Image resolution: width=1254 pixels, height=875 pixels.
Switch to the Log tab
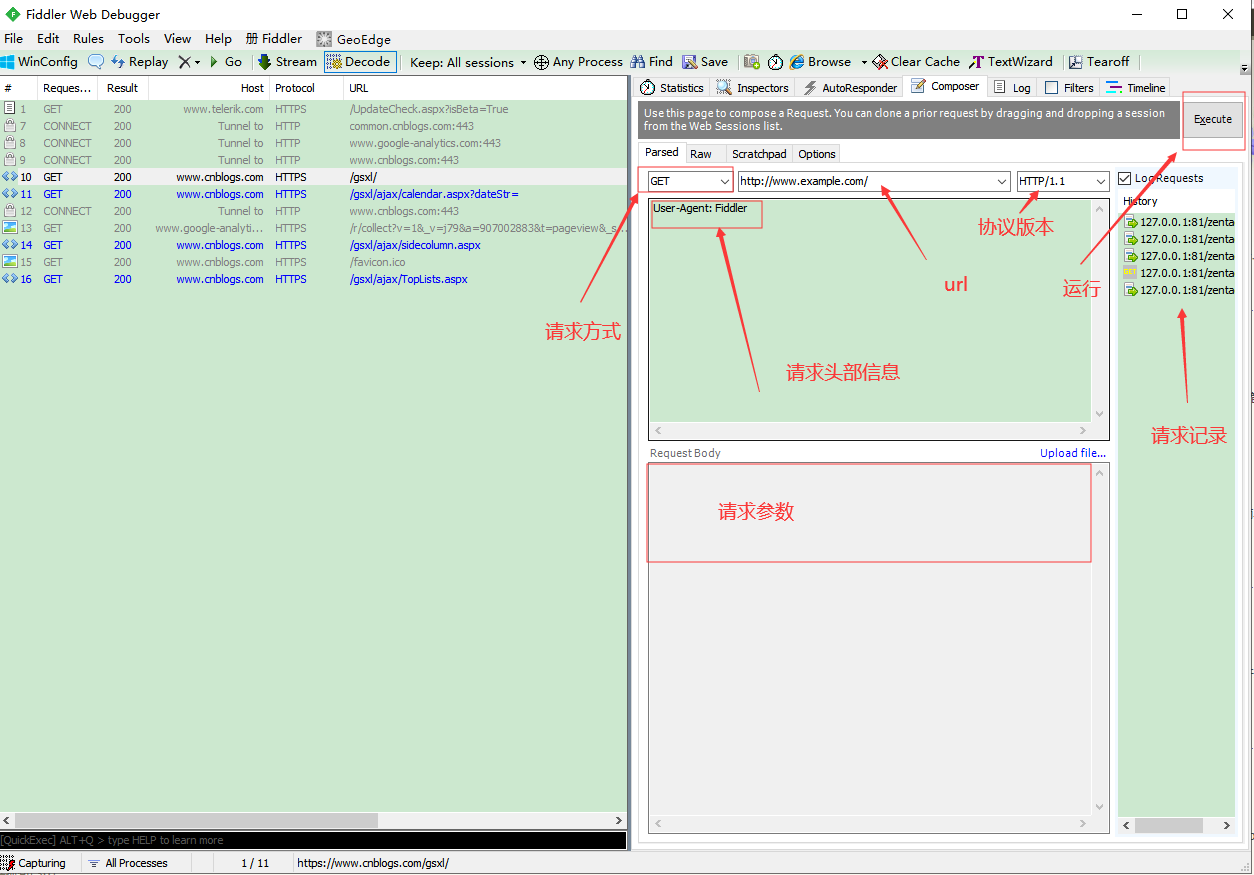tap(1012, 88)
